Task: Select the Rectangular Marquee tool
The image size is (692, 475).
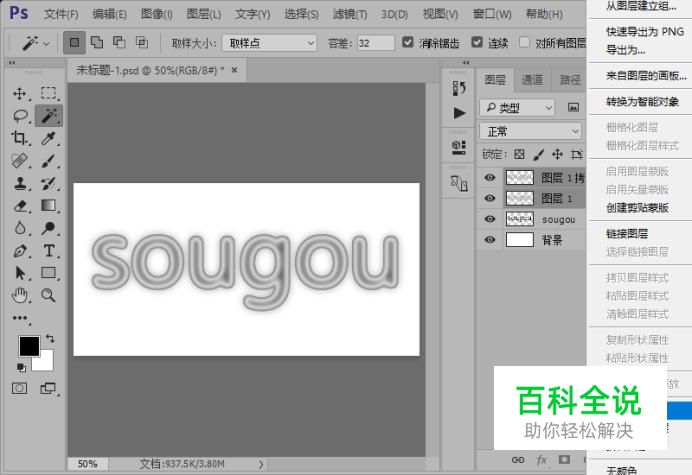Action: click(48, 94)
